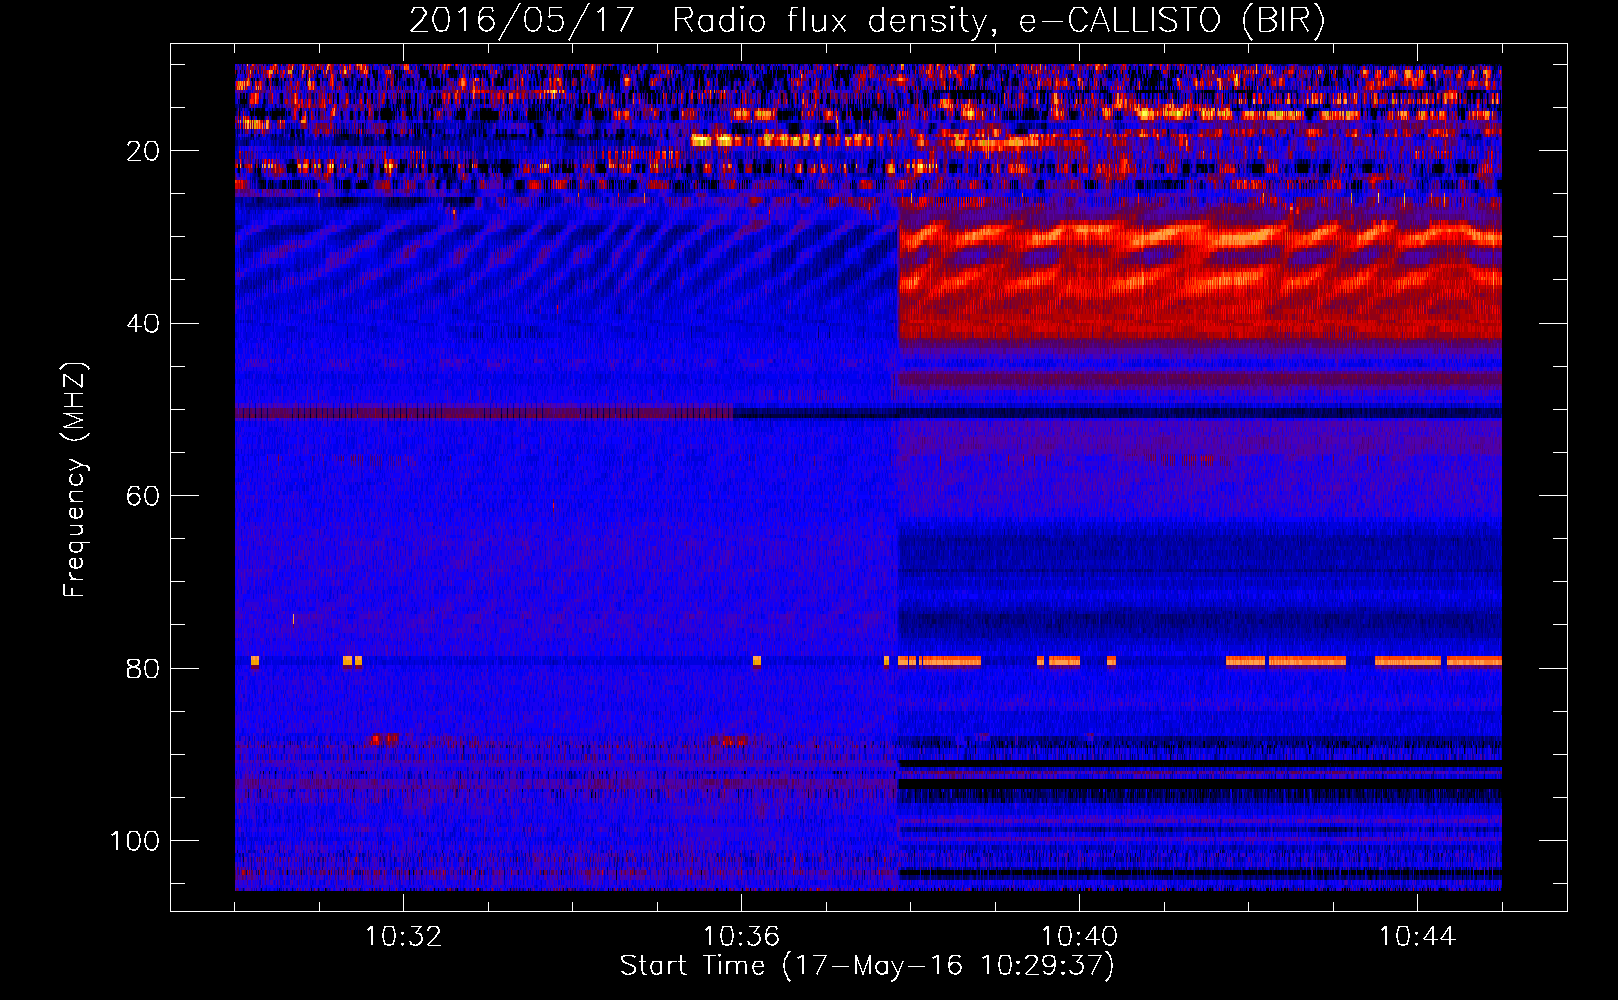Click the '60' frequency tick label
Screen dimensions: 1618x1000
(143, 496)
